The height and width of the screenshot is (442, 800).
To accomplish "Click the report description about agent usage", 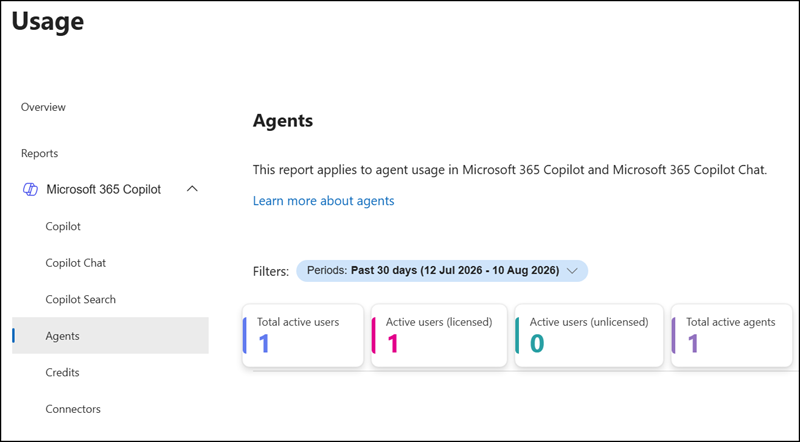I will point(510,170).
